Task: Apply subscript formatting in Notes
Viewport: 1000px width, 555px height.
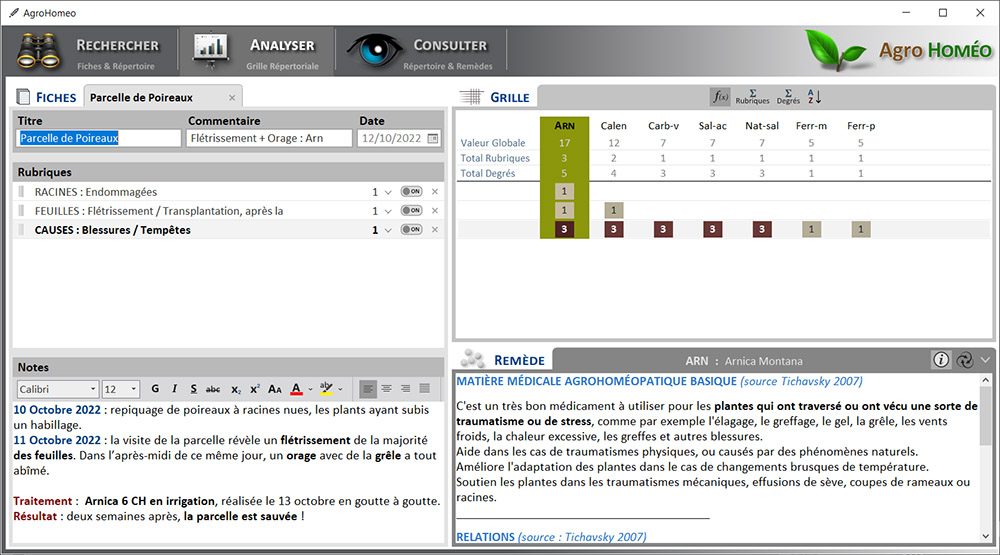Action: click(x=235, y=389)
